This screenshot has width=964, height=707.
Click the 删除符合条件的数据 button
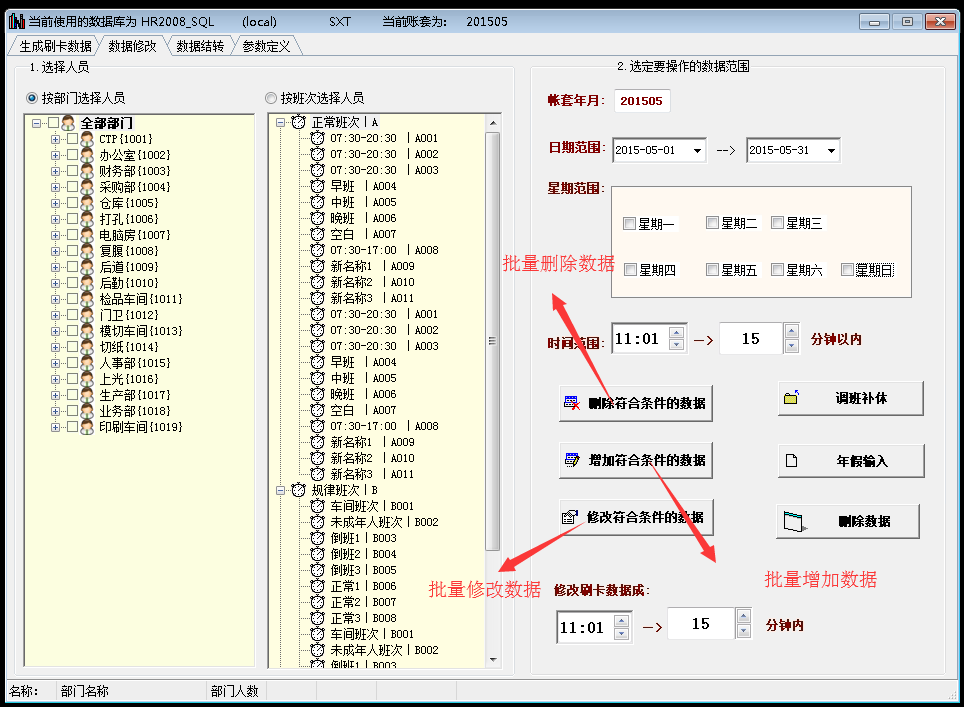(x=636, y=403)
